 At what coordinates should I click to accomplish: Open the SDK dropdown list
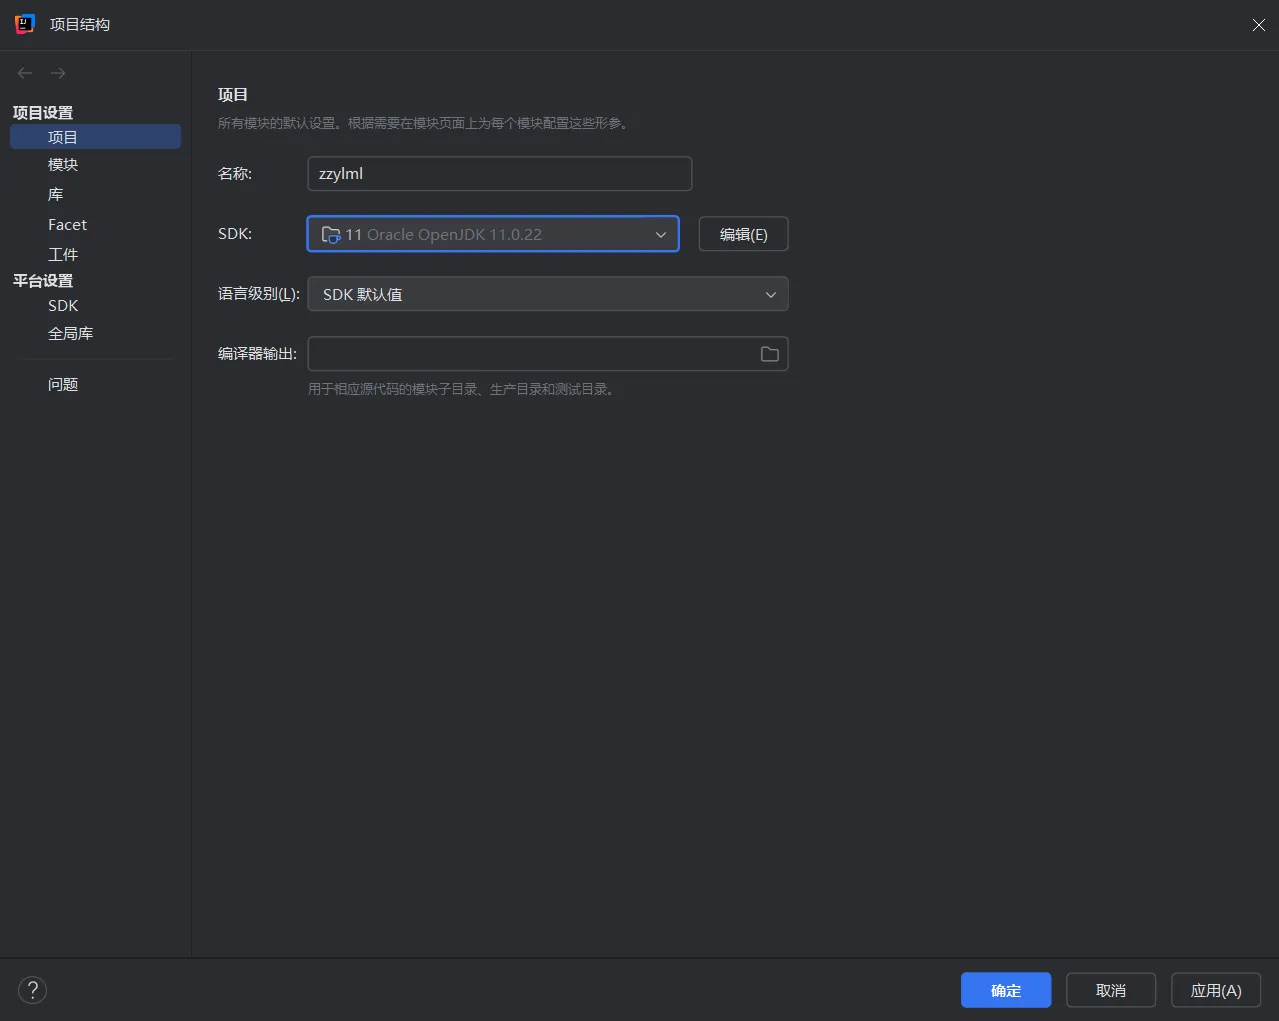tap(660, 235)
